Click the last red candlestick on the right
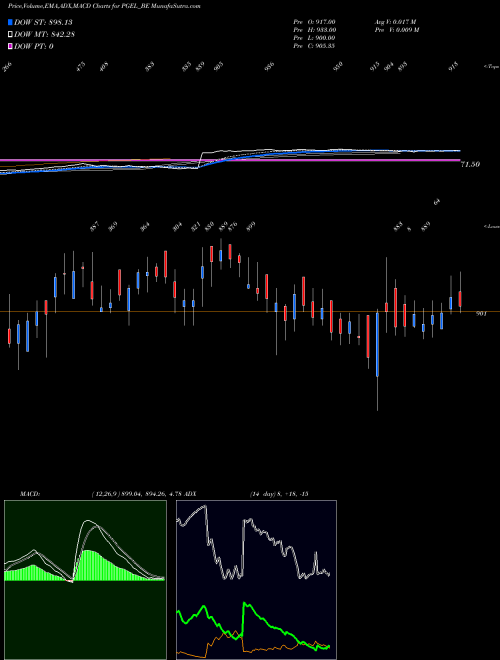 click(460, 299)
